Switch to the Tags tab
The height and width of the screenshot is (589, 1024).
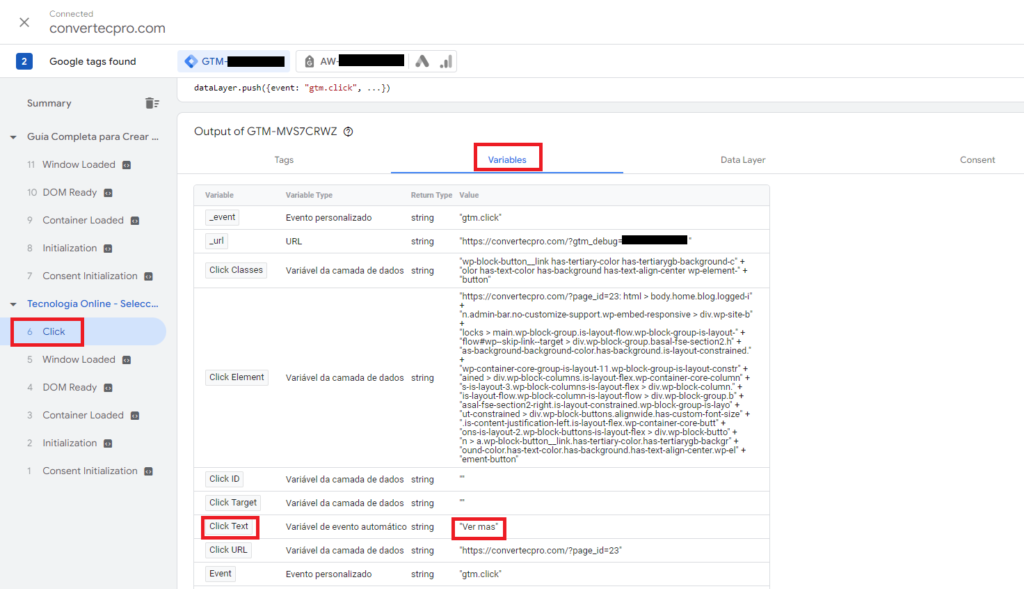(x=284, y=160)
